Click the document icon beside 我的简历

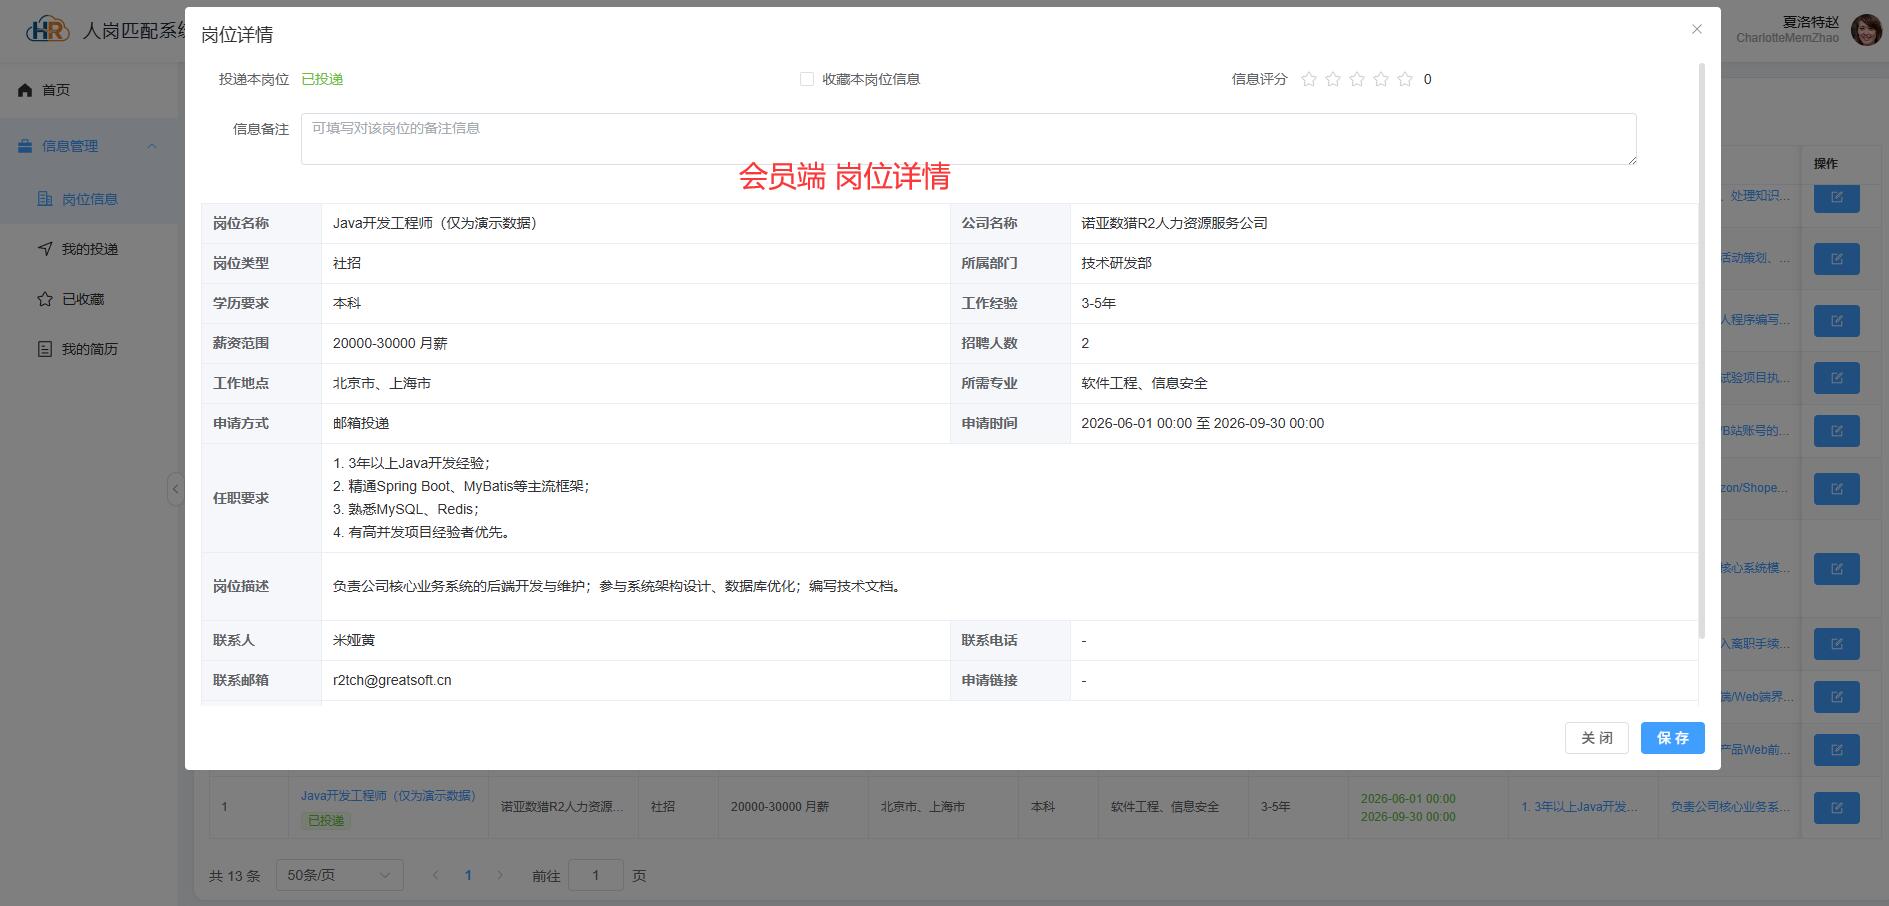45,349
